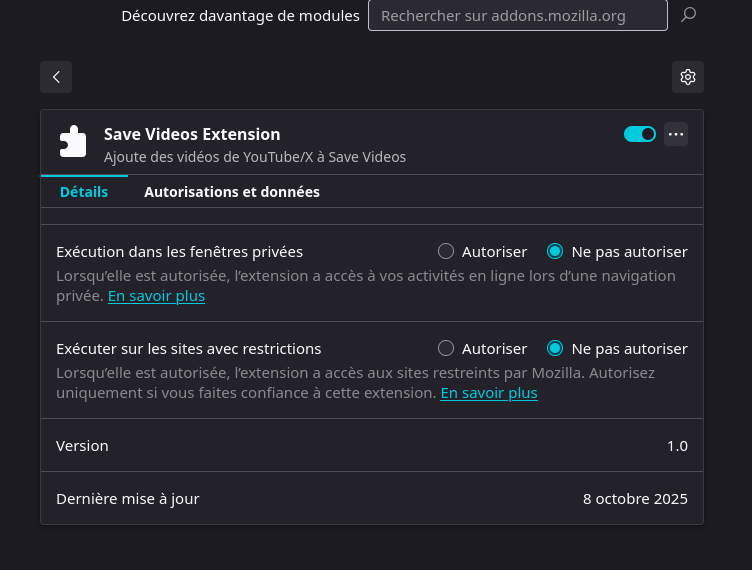
Task: Click the extension description about YouTube/X
Action: click(255, 157)
